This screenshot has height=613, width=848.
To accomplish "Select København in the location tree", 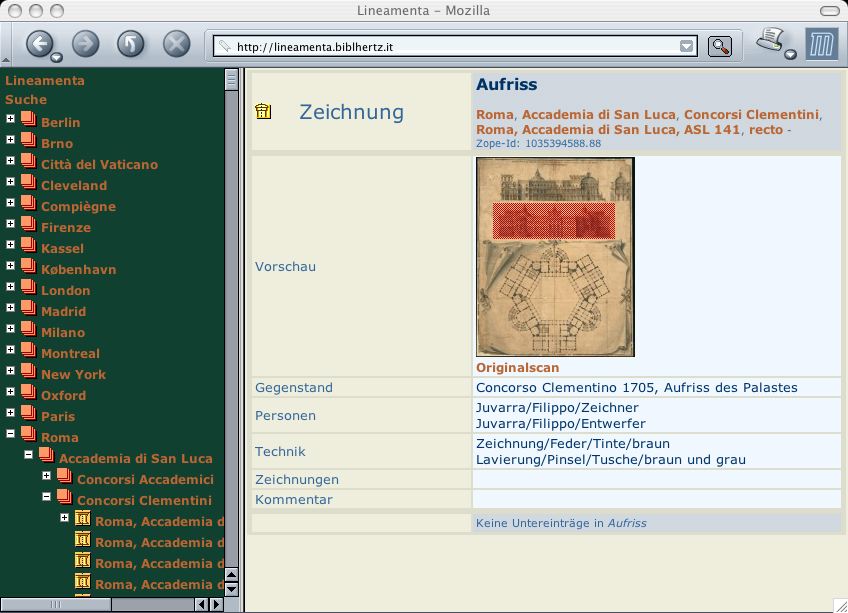I will tap(78, 269).
